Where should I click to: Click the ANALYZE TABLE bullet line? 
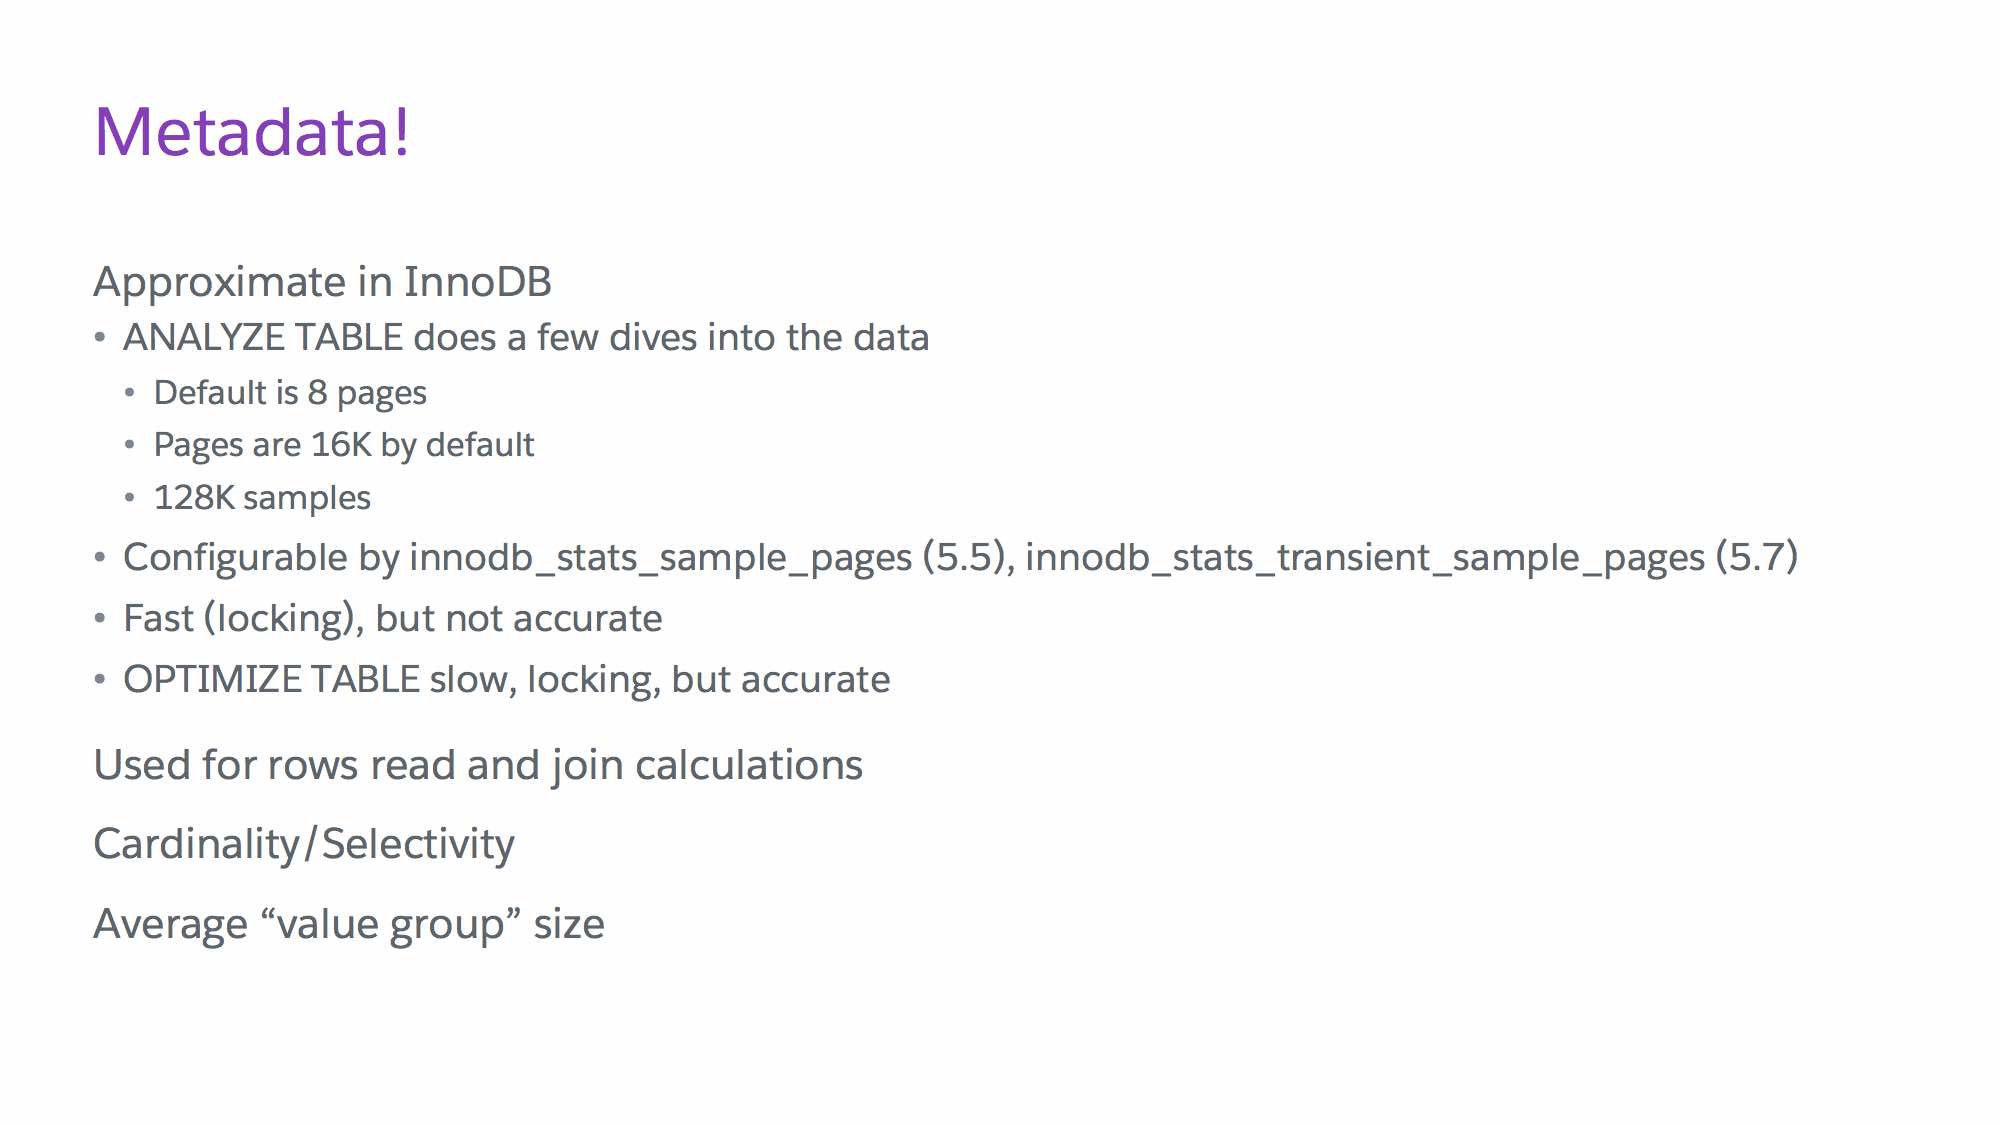coord(526,338)
